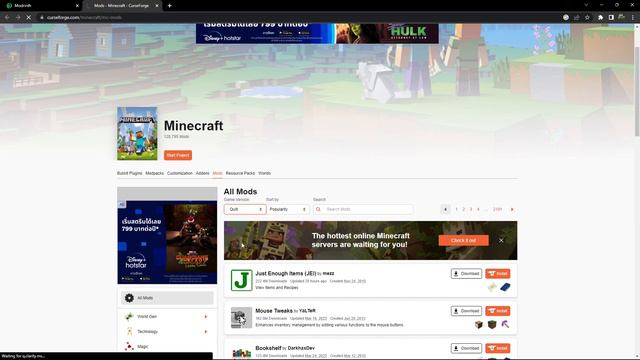This screenshot has height=360, width=640.
Task: Download Just Enough Items mod
Action: tap(466, 273)
